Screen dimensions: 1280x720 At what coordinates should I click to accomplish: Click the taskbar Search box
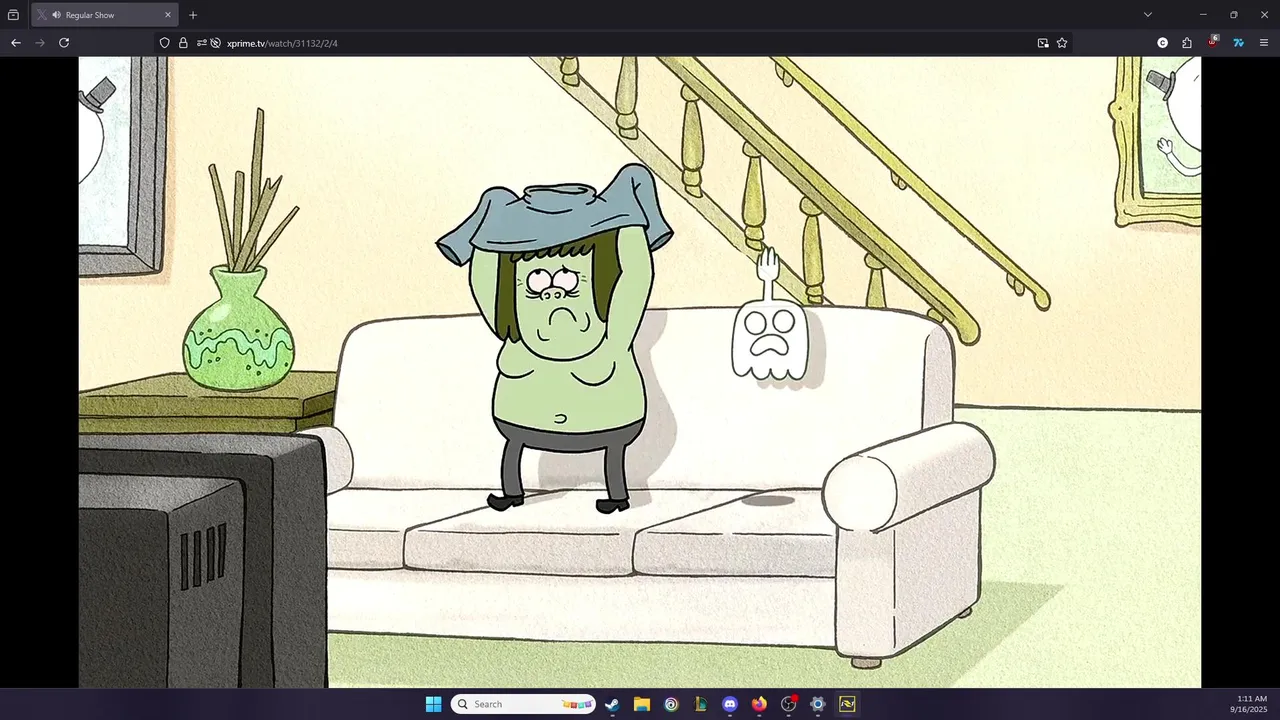(x=523, y=704)
